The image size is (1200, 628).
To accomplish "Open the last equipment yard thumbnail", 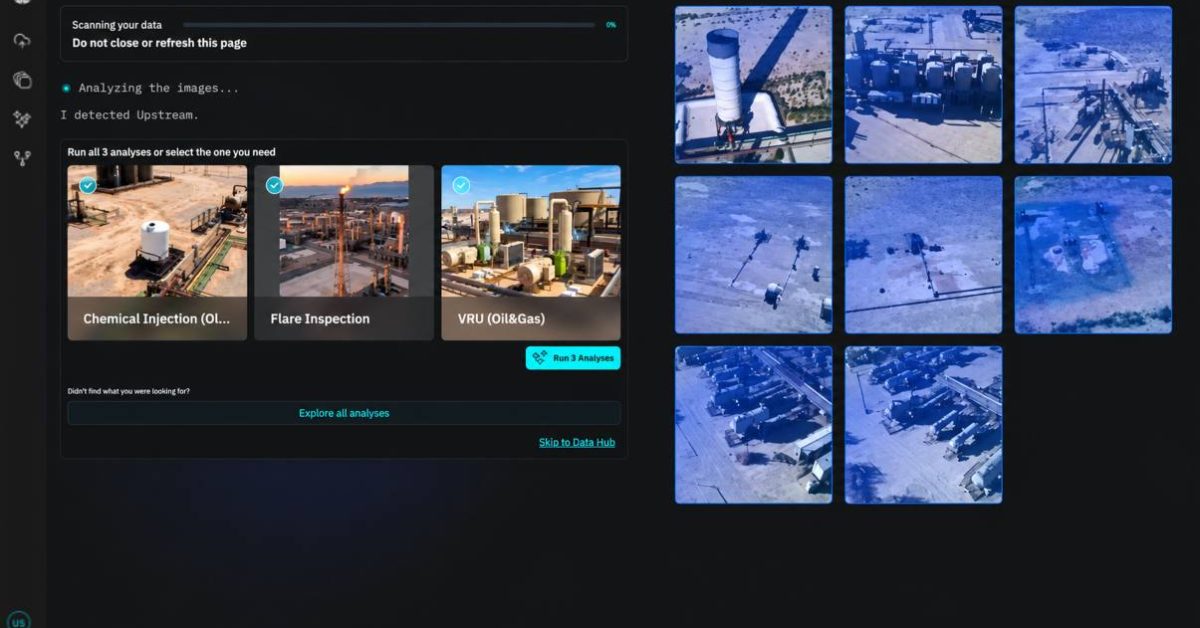I will pyautogui.click(x=923, y=425).
